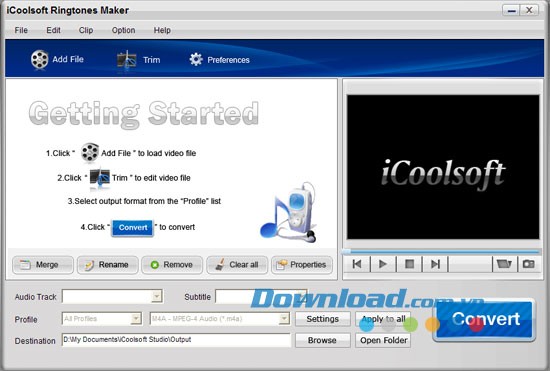
Task: Click the Destination path field
Action: click(176, 340)
